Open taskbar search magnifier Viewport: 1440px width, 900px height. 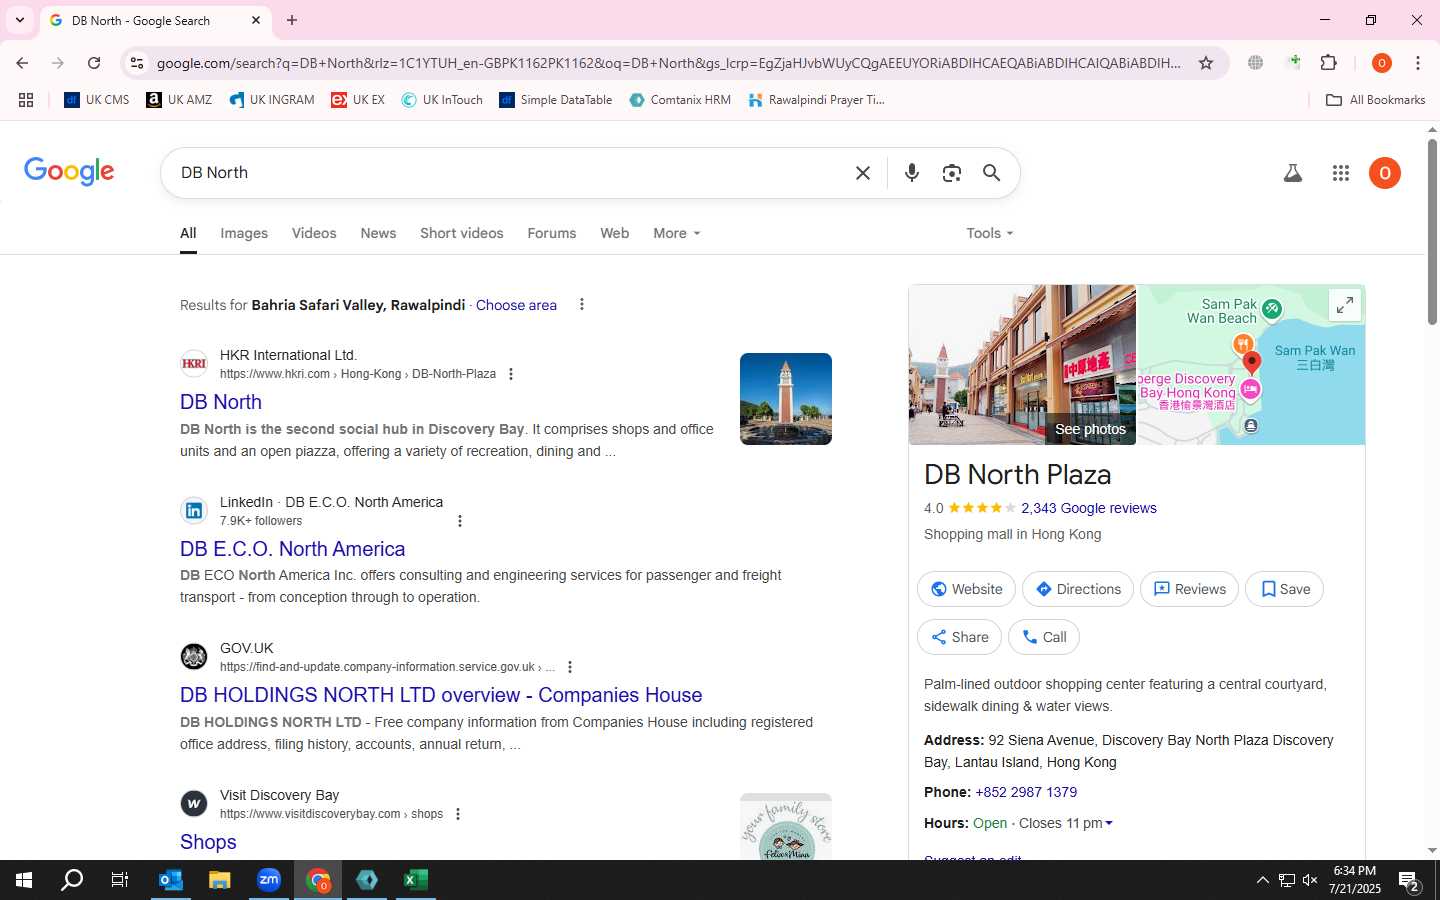click(x=72, y=880)
